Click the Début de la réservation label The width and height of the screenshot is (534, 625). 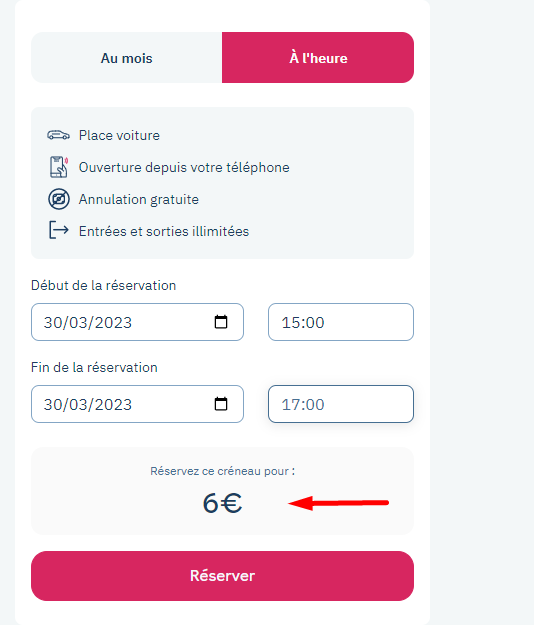tap(104, 285)
